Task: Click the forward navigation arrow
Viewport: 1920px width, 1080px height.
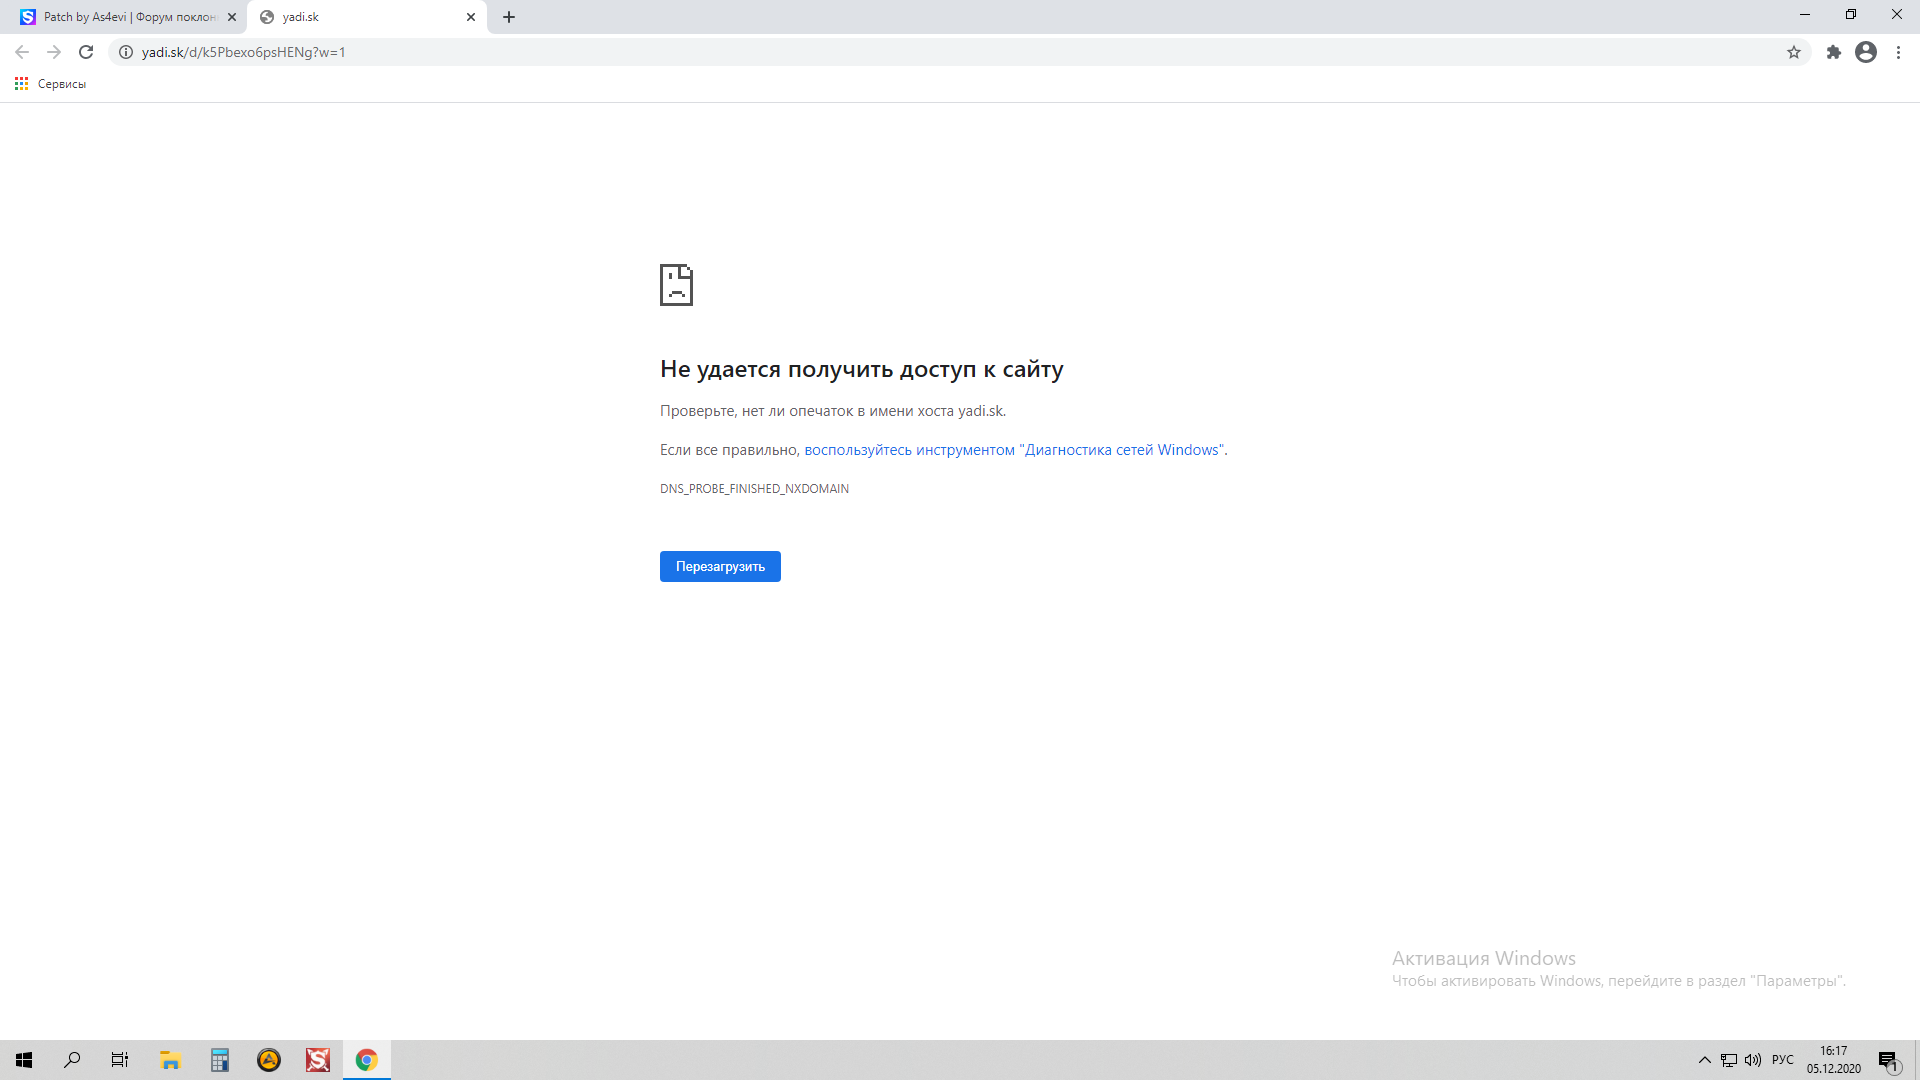Action: tap(54, 52)
